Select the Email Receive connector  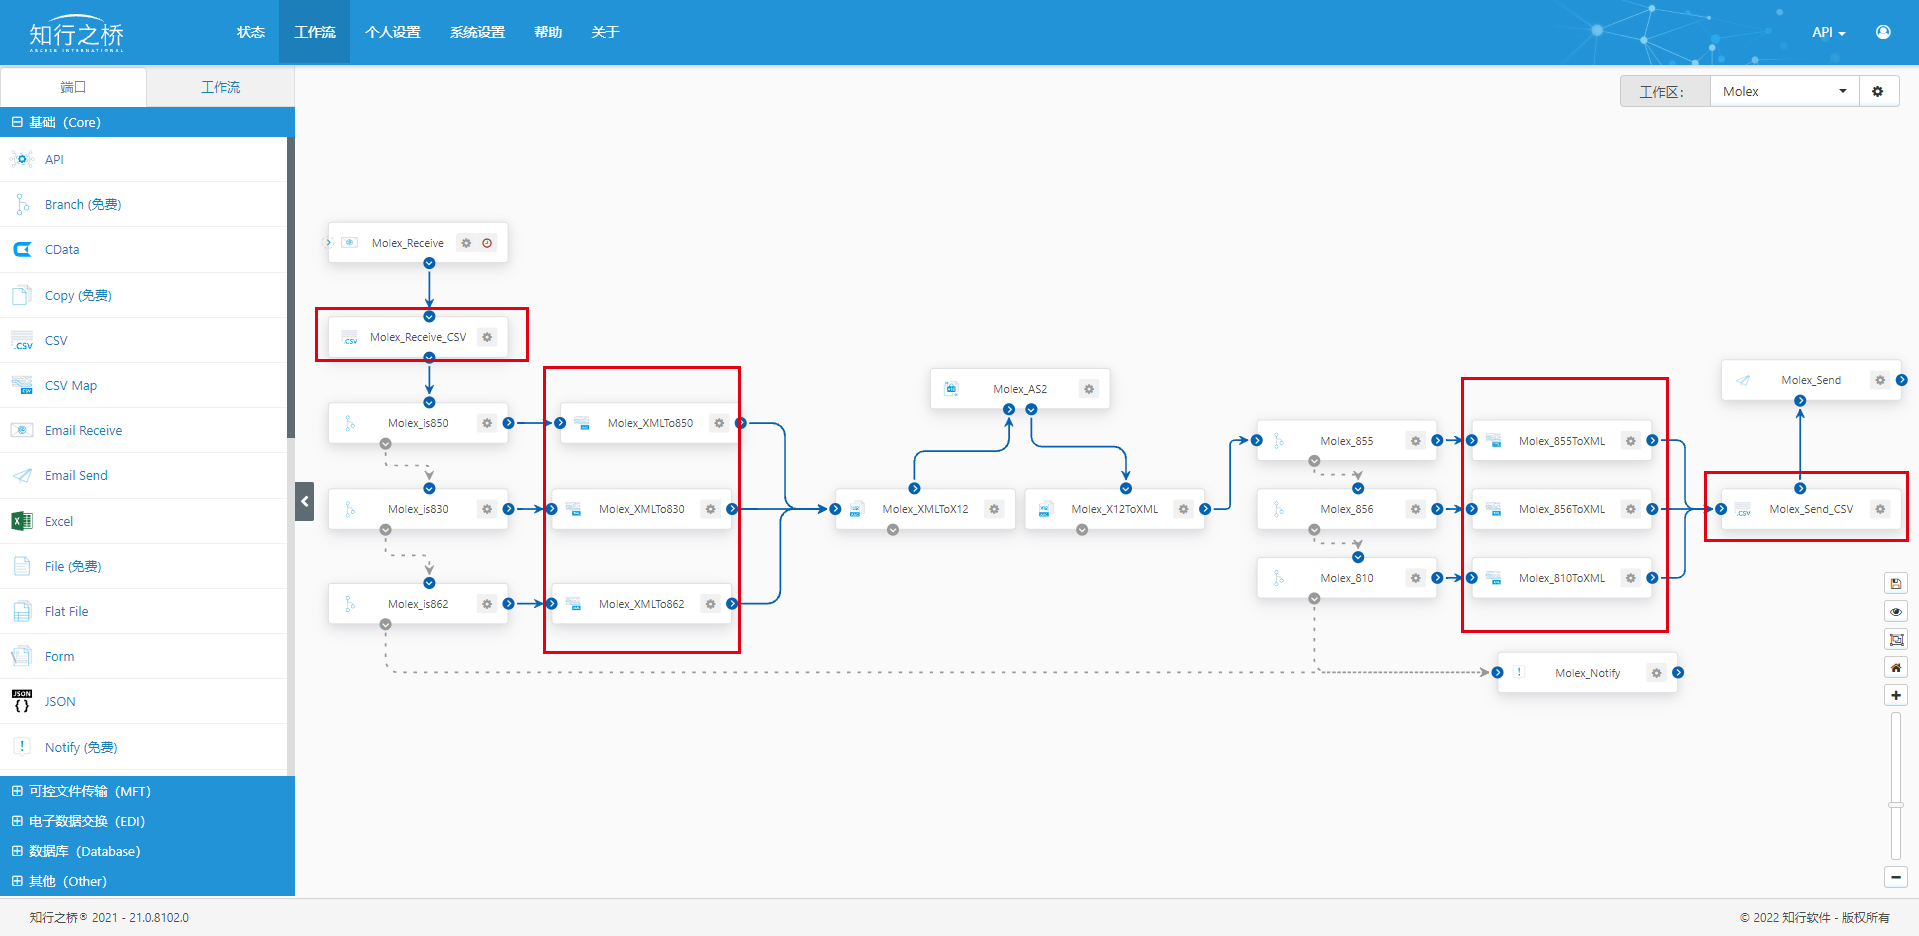pos(143,430)
